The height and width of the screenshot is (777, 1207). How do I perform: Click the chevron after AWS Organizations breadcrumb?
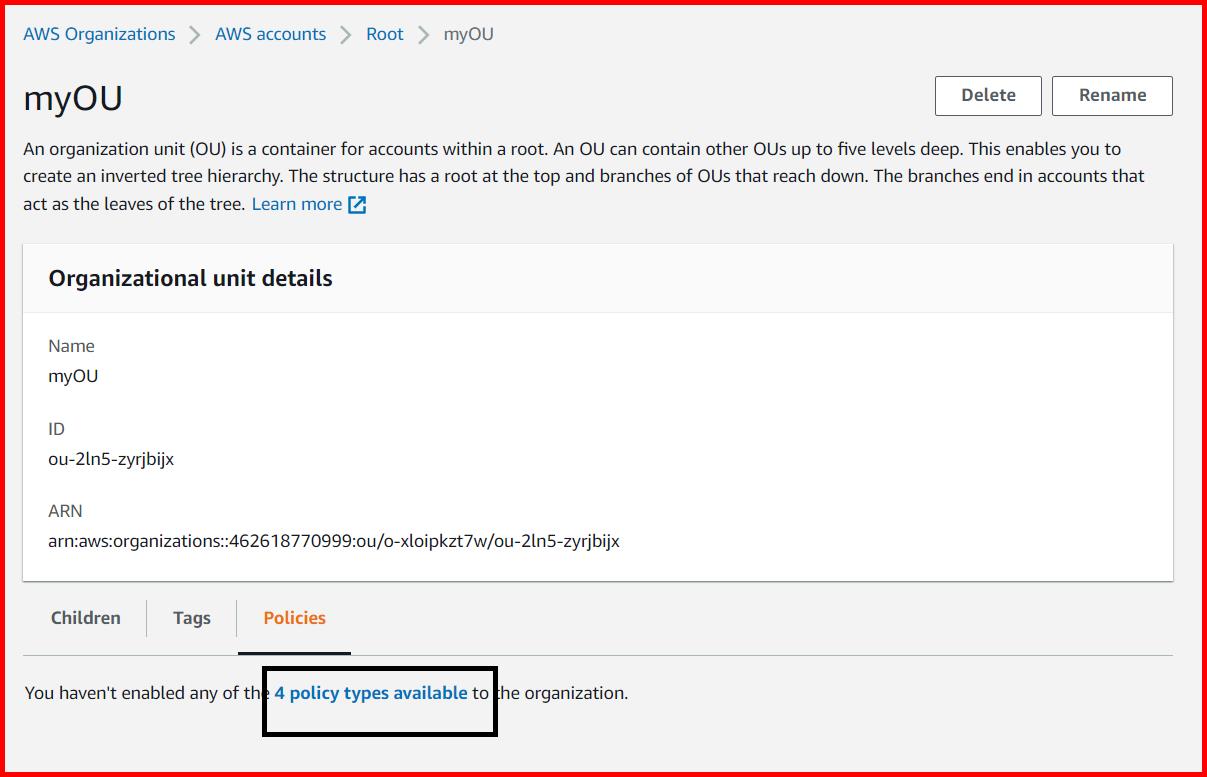tap(195, 35)
